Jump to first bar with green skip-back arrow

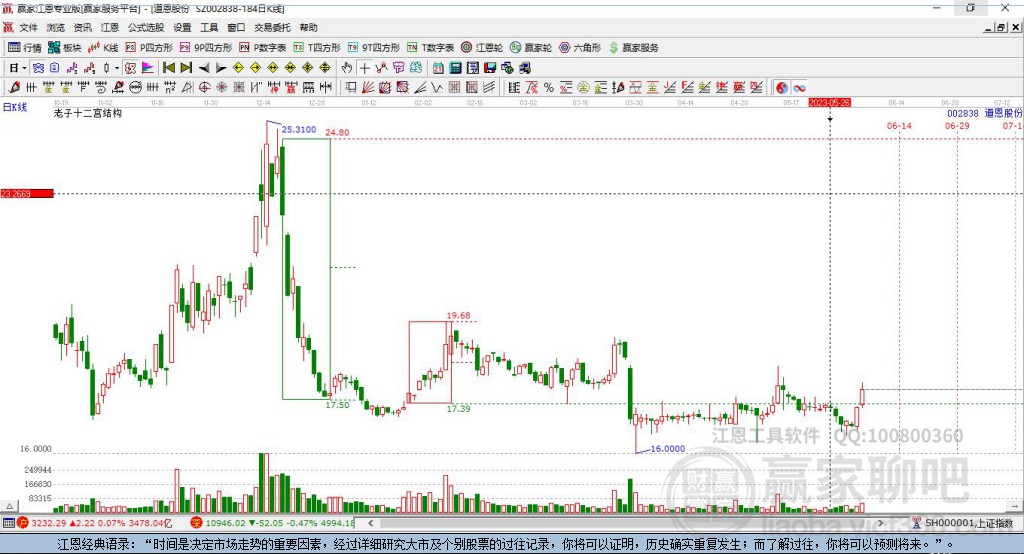pos(168,68)
